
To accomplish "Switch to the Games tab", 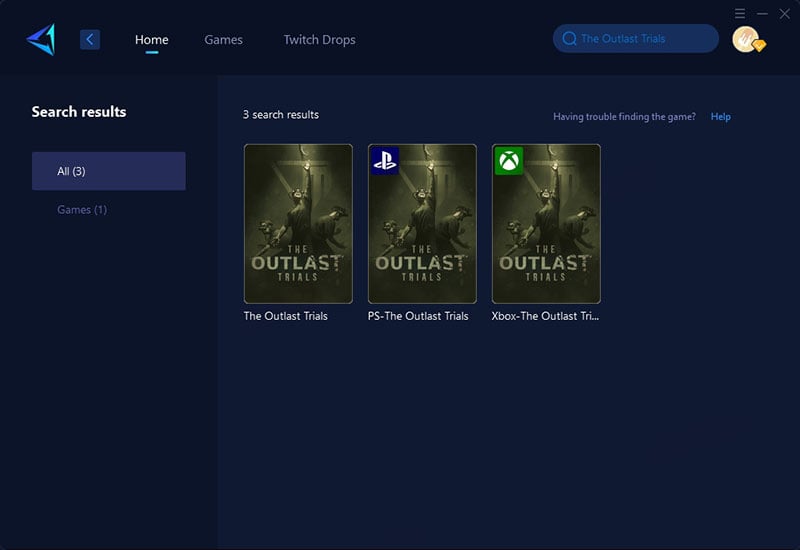I will (x=223, y=39).
